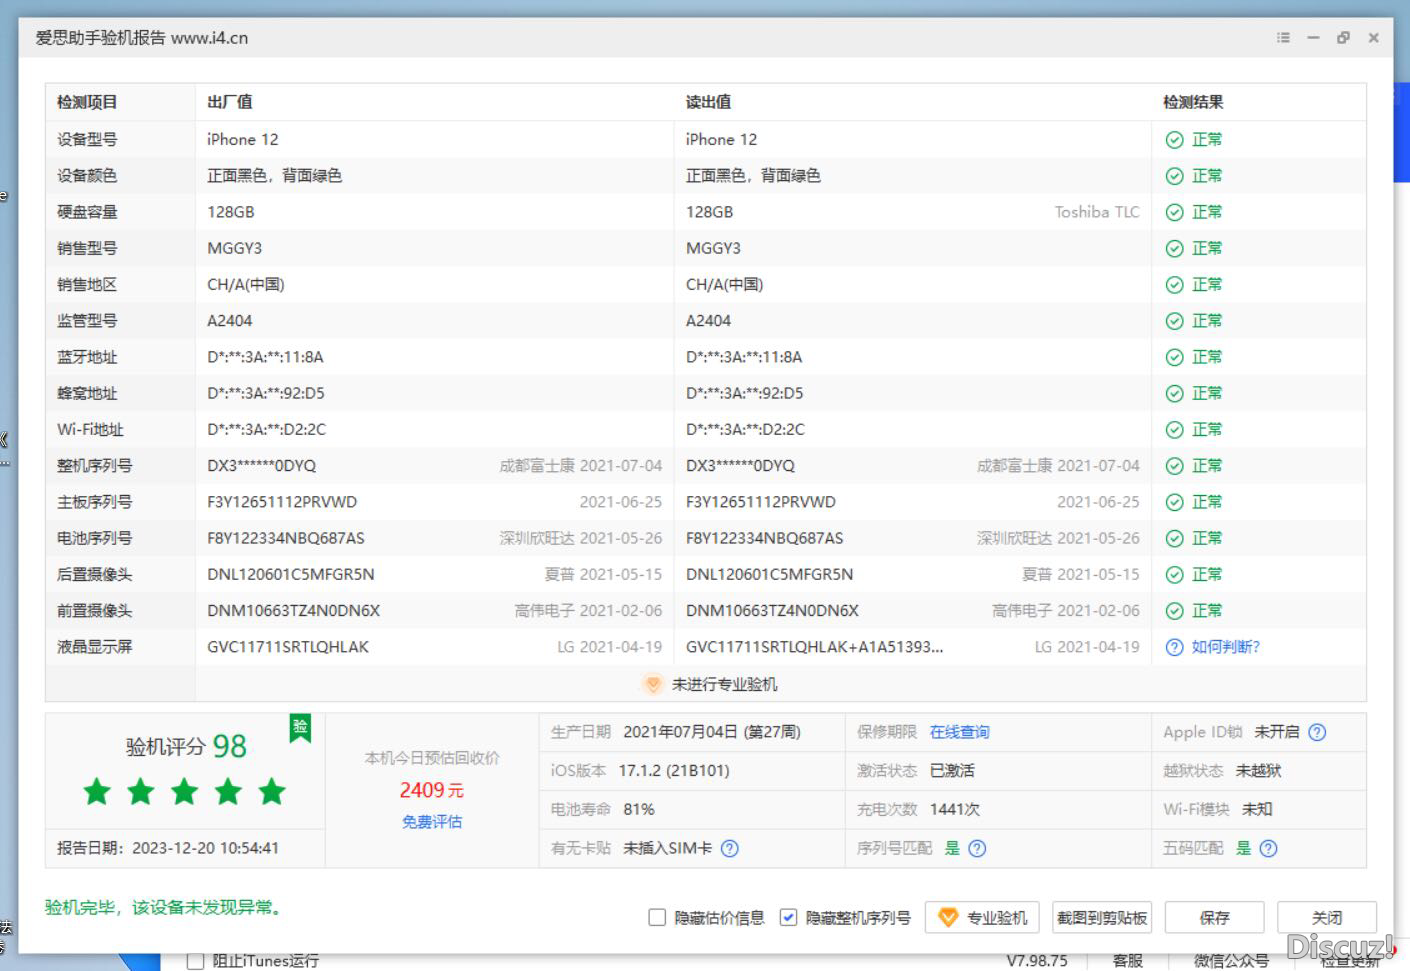Click the 报告日期 2023-12-20 10:54:41 text

(168, 848)
